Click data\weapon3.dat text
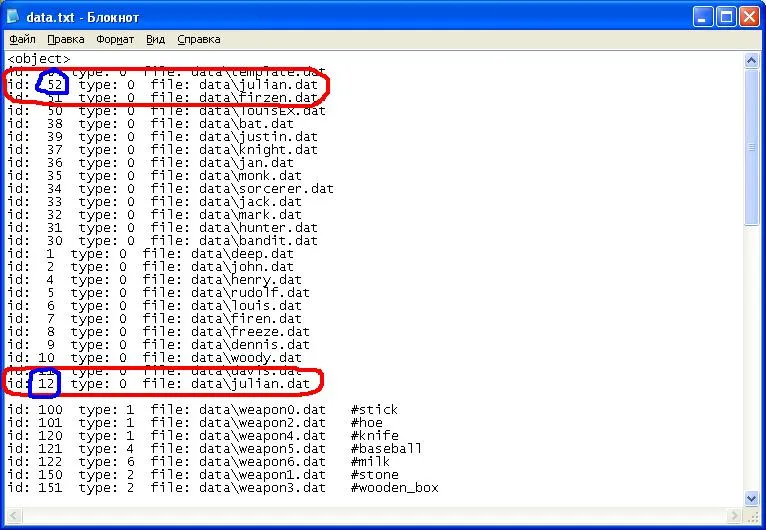Screen dimensions: 766x530 (x=262, y=488)
